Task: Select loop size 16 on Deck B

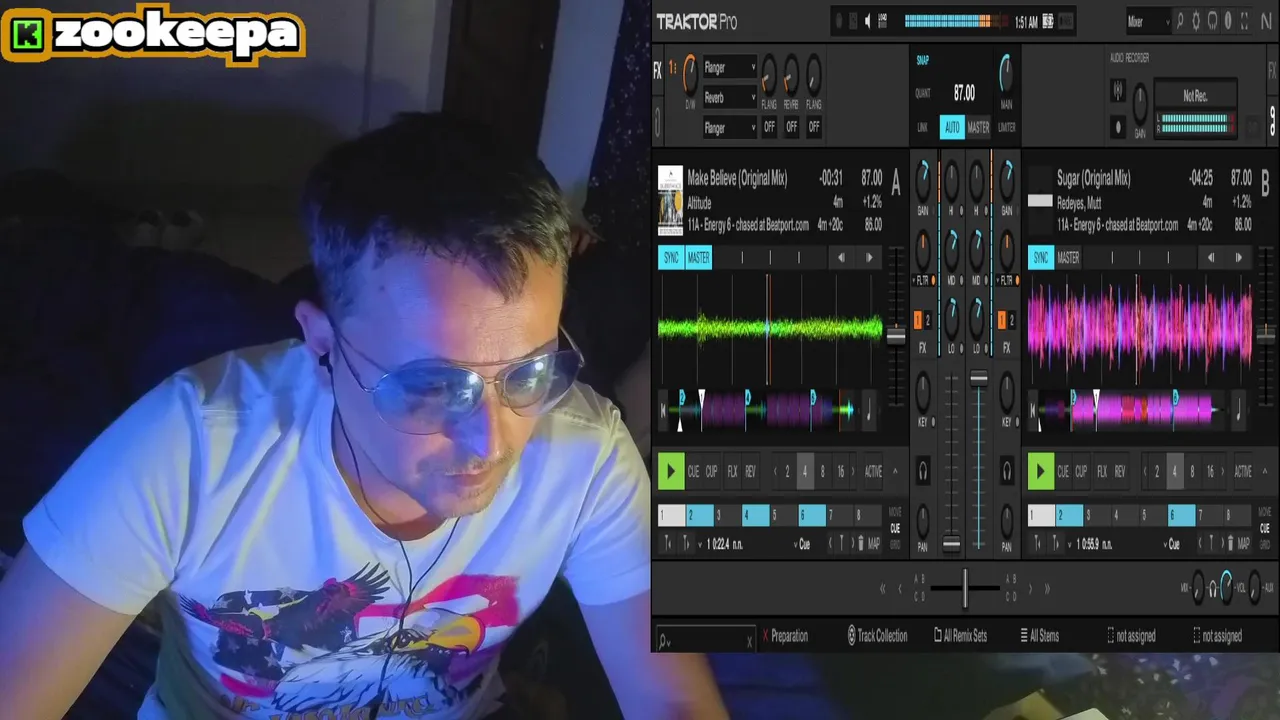Action: [1210, 471]
